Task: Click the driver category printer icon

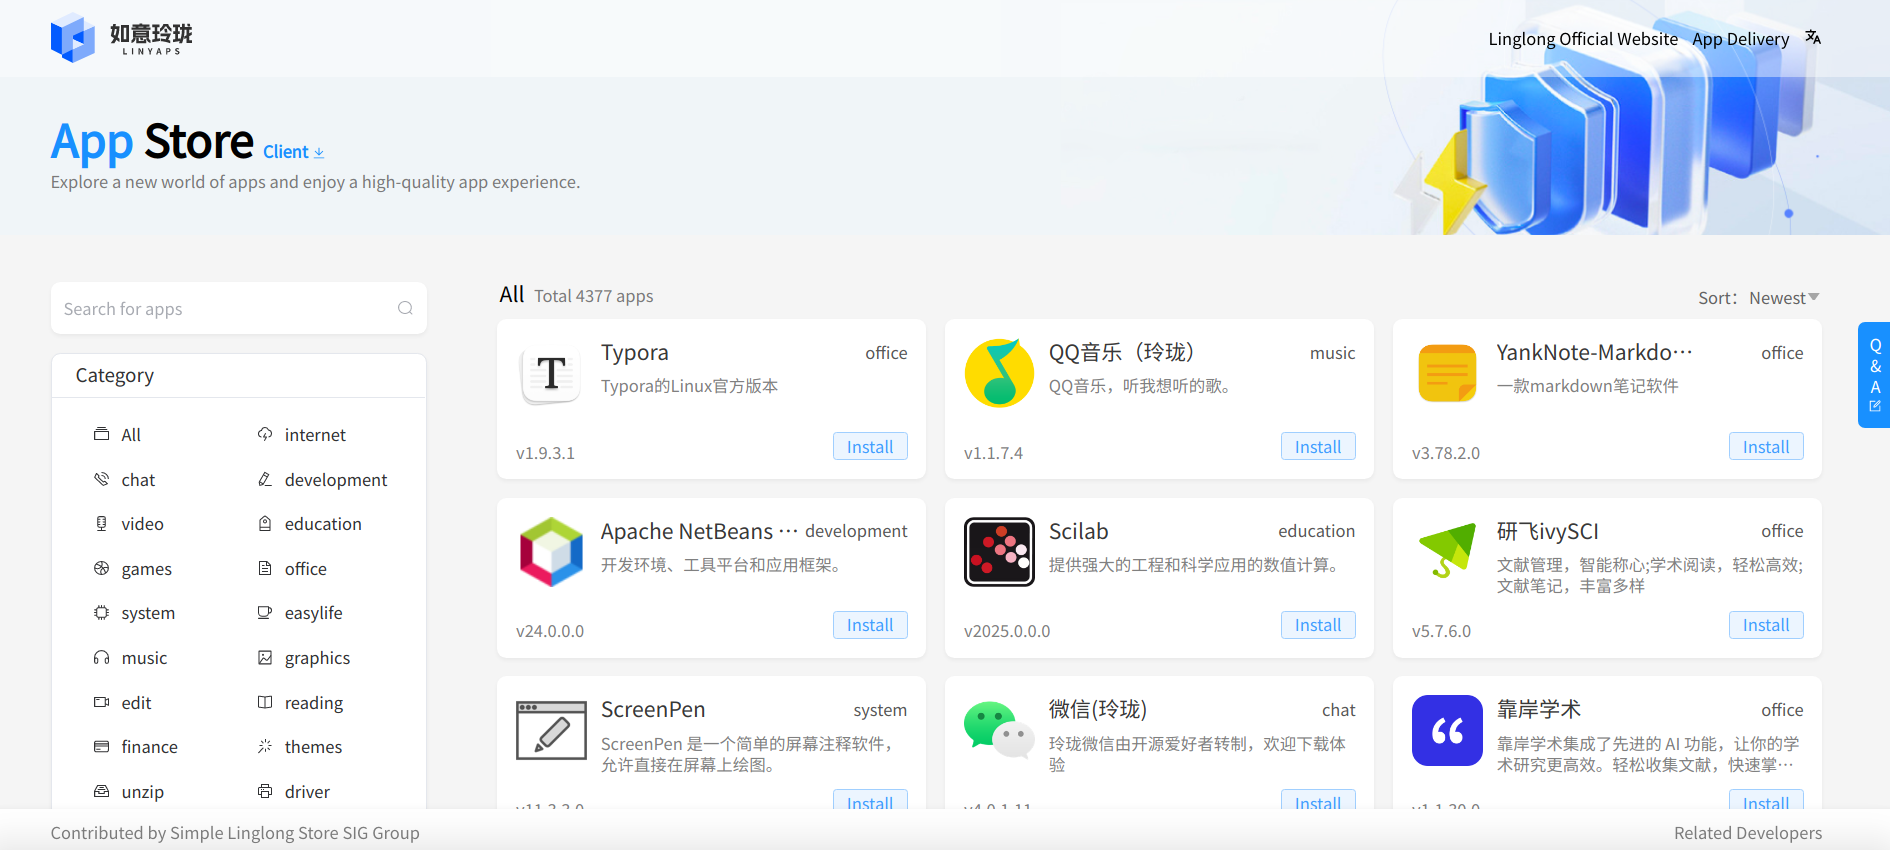Action: coord(265,791)
